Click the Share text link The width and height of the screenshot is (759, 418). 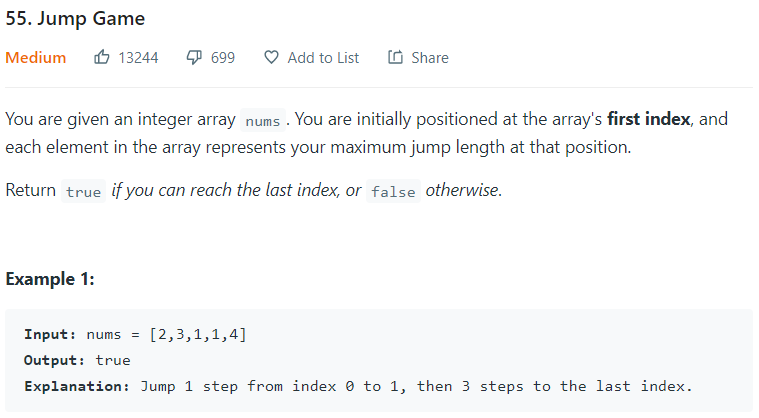(x=430, y=58)
